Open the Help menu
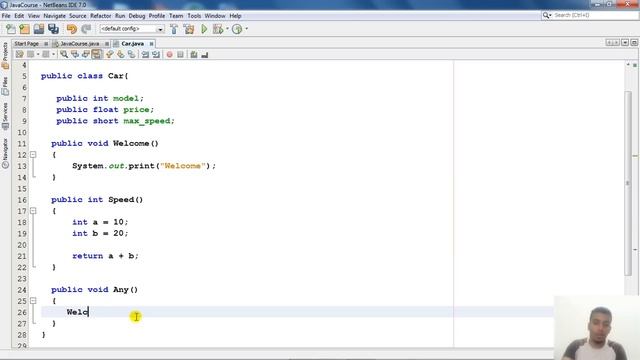The height and width of the screenshot is (360, 640). coord(235,16)
